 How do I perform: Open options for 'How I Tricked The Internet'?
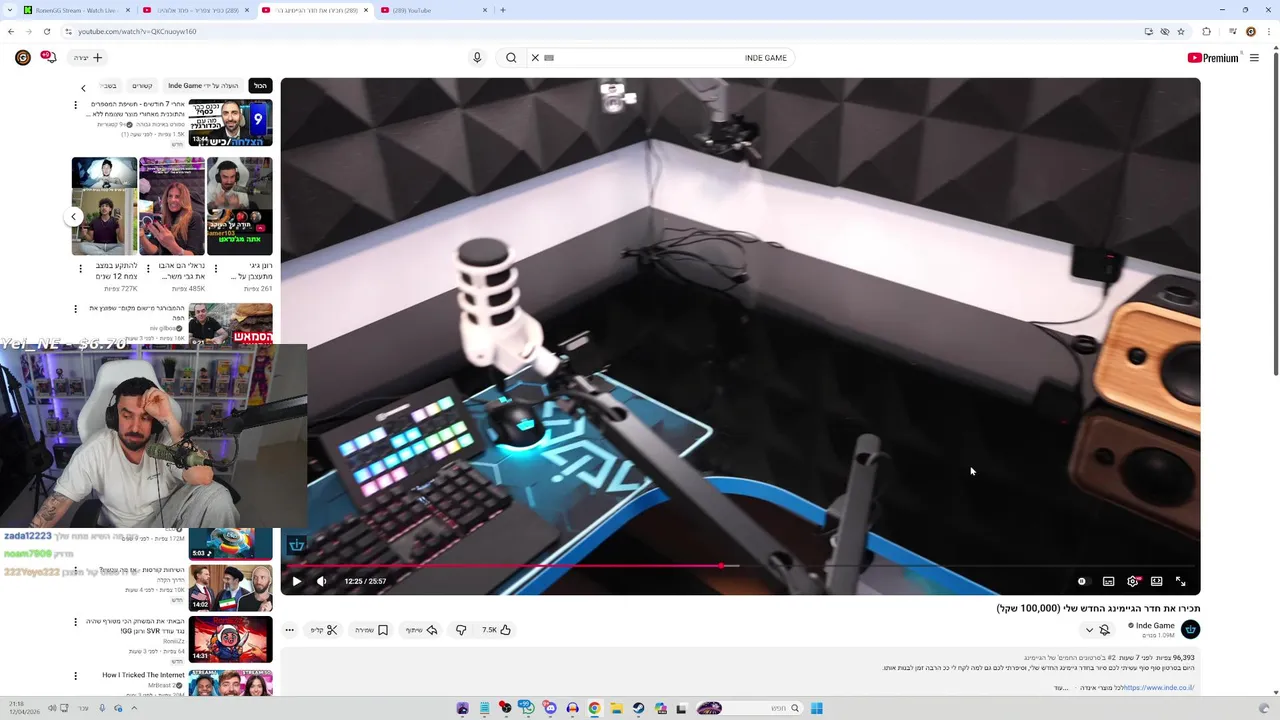point(75,676)
